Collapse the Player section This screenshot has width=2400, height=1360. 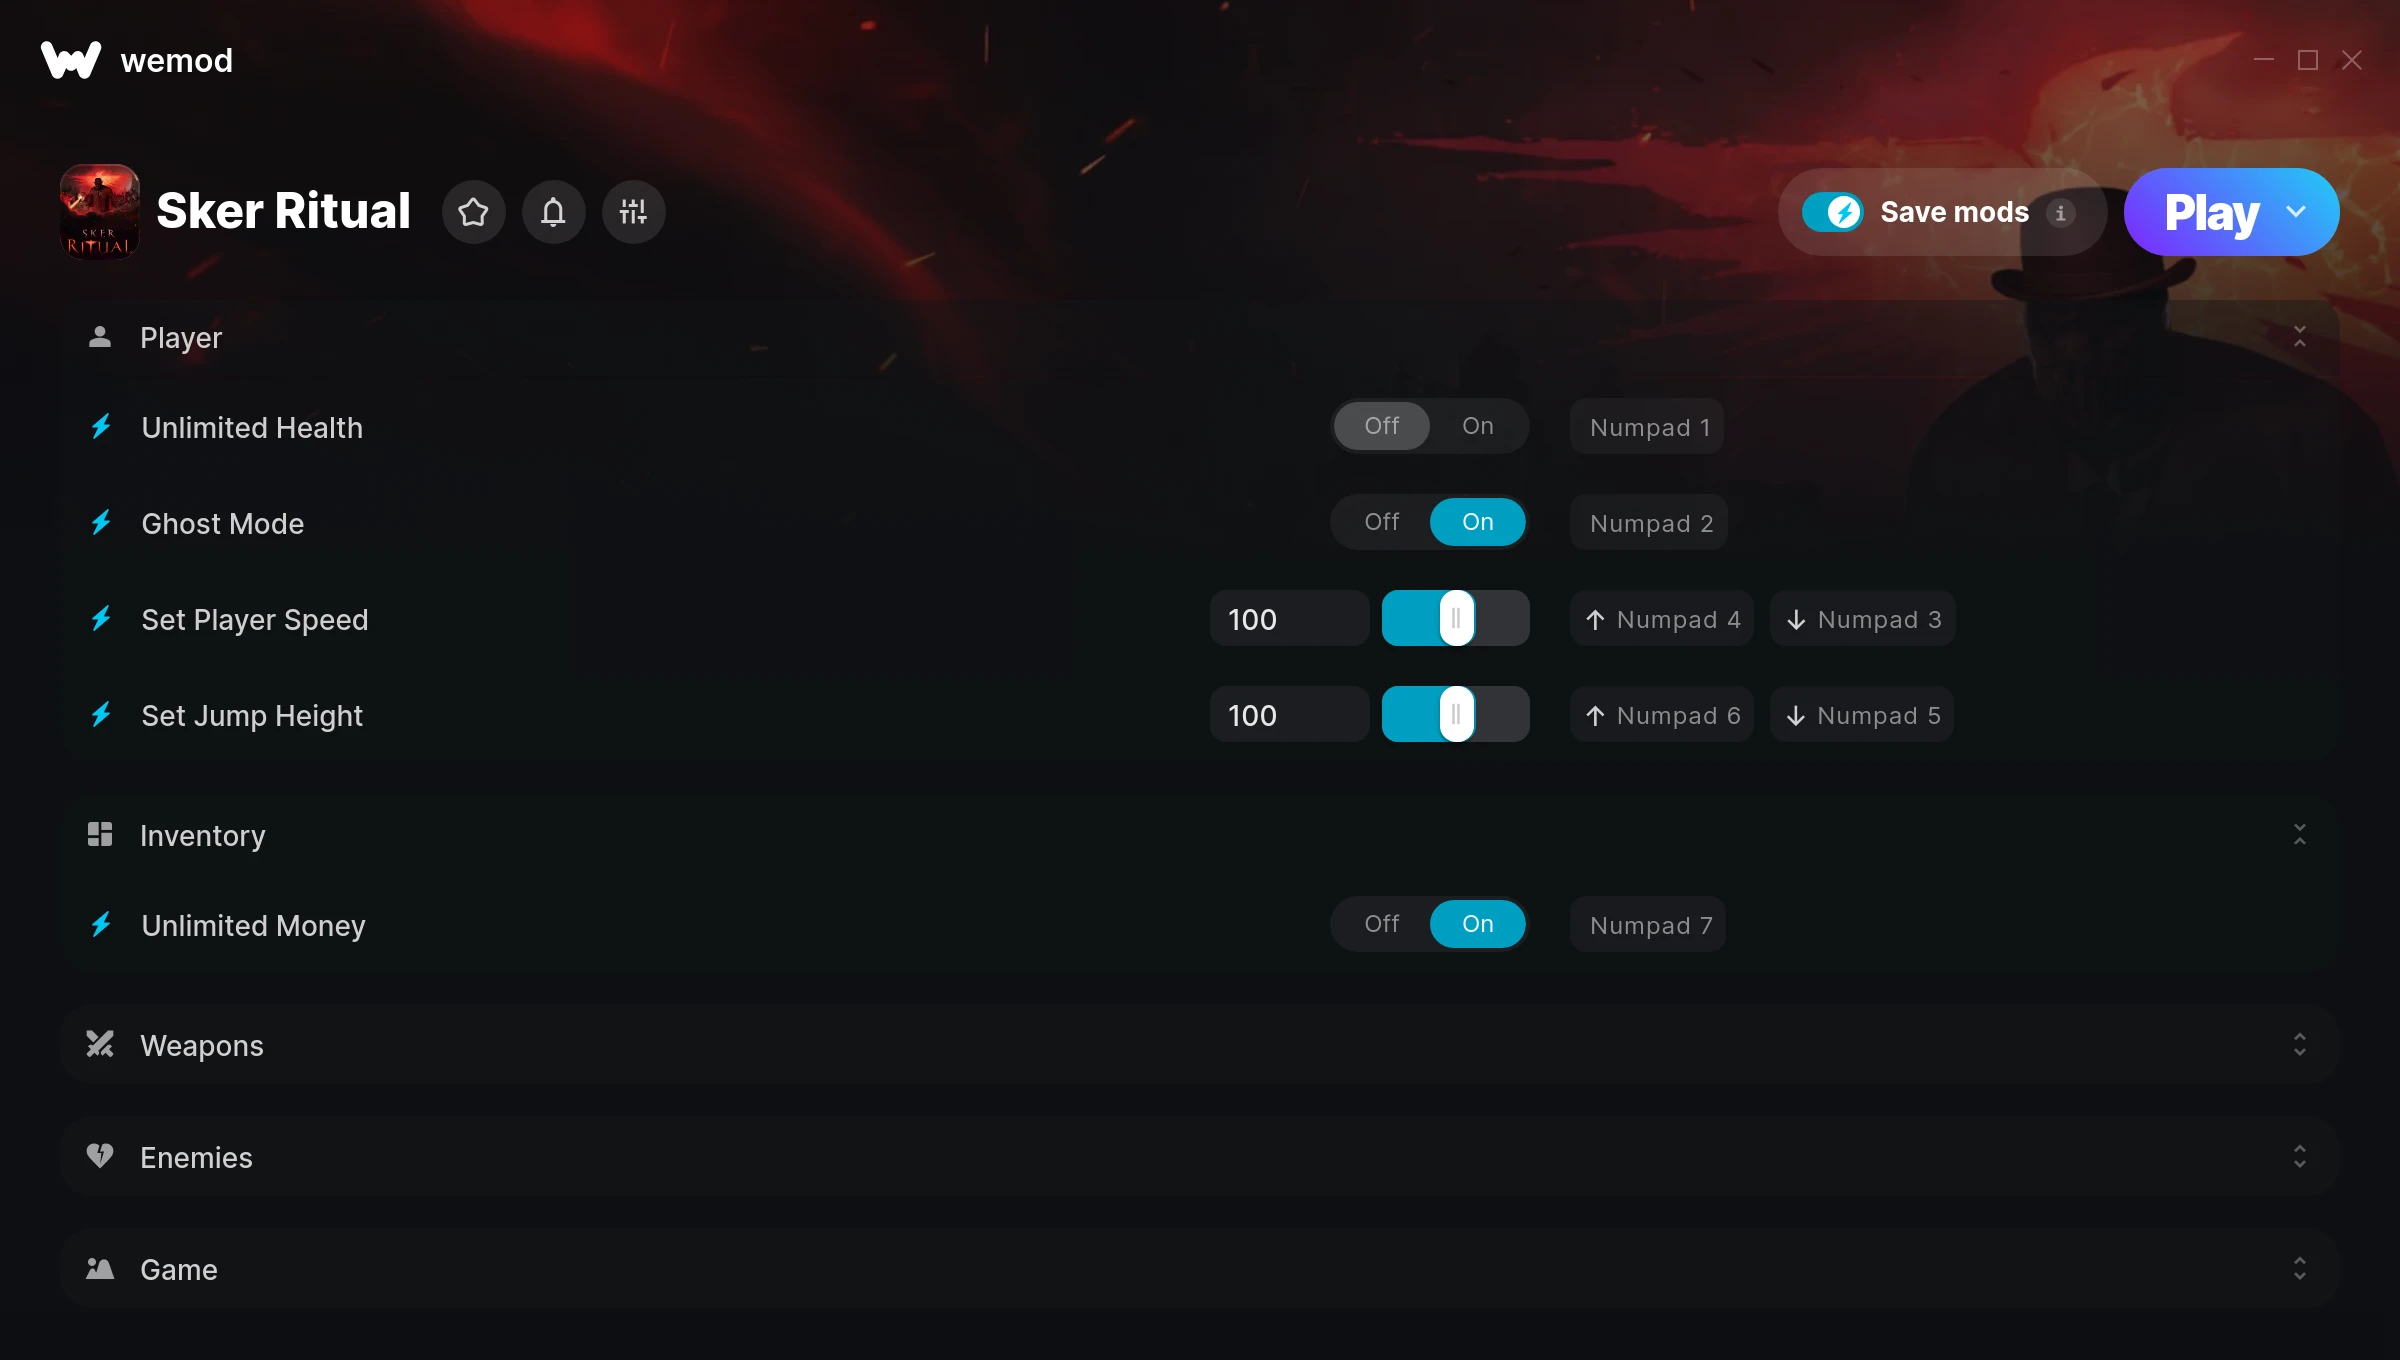2300,336
